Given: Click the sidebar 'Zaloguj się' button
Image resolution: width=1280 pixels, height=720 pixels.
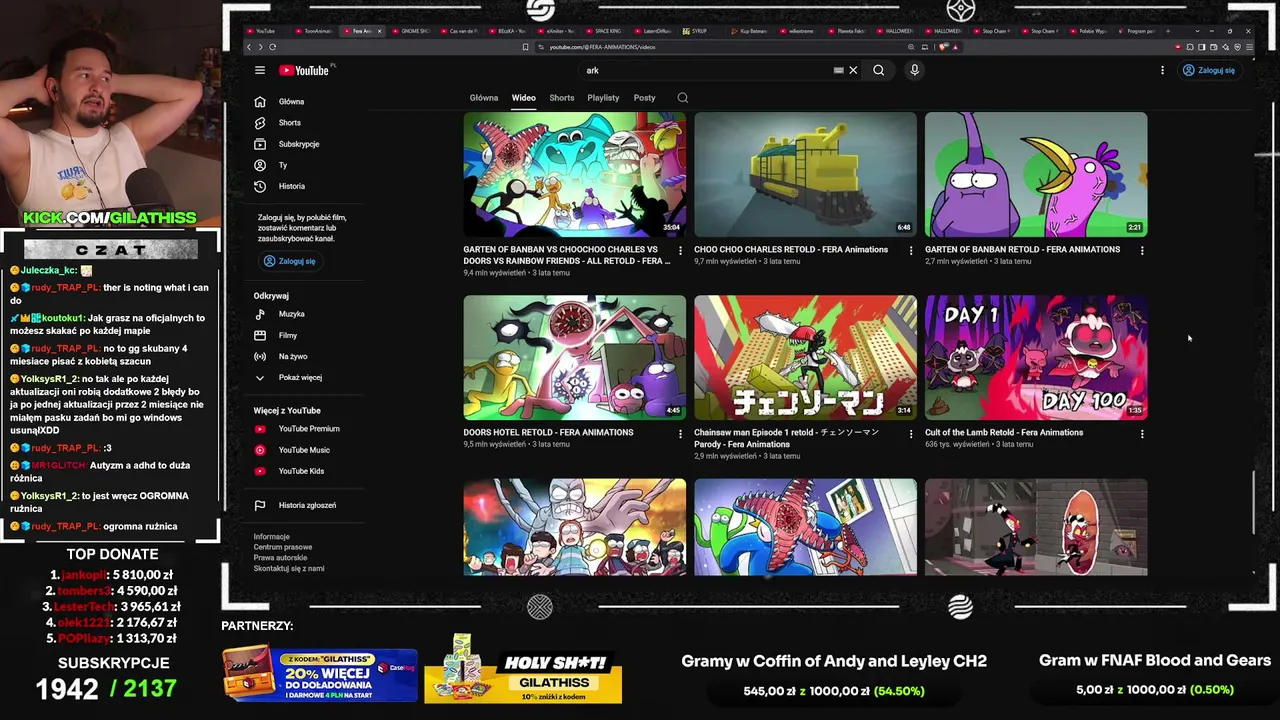Looking at the screenshot, I should click(289, 261).
